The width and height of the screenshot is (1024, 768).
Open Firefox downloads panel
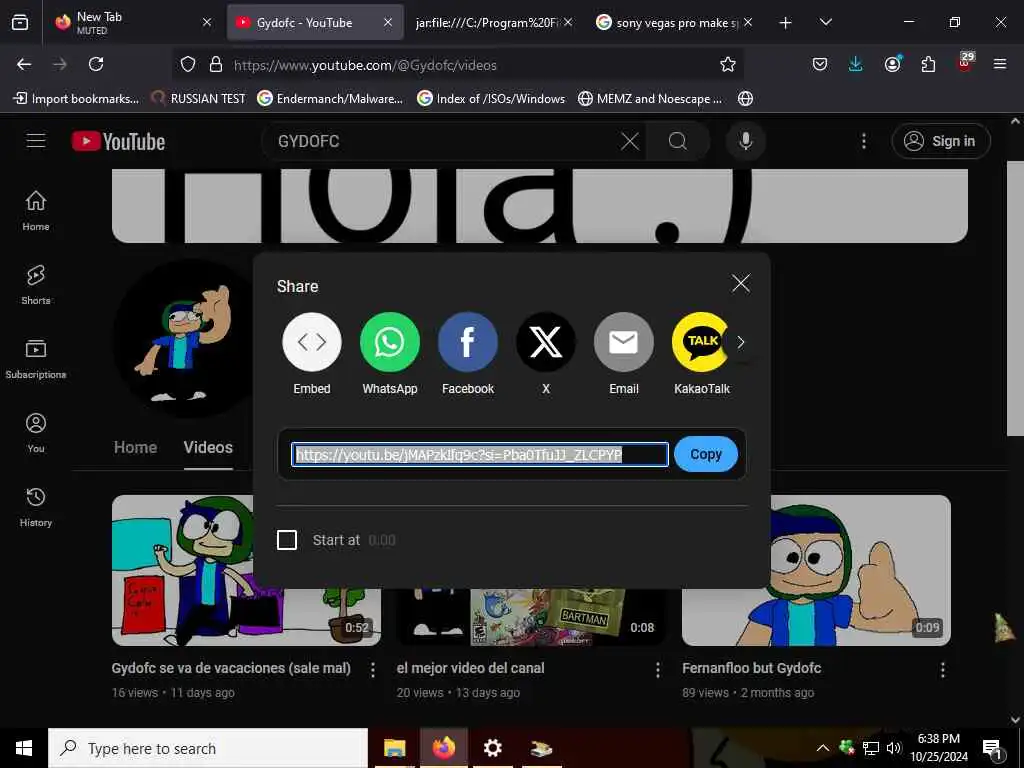pos(856,64)
